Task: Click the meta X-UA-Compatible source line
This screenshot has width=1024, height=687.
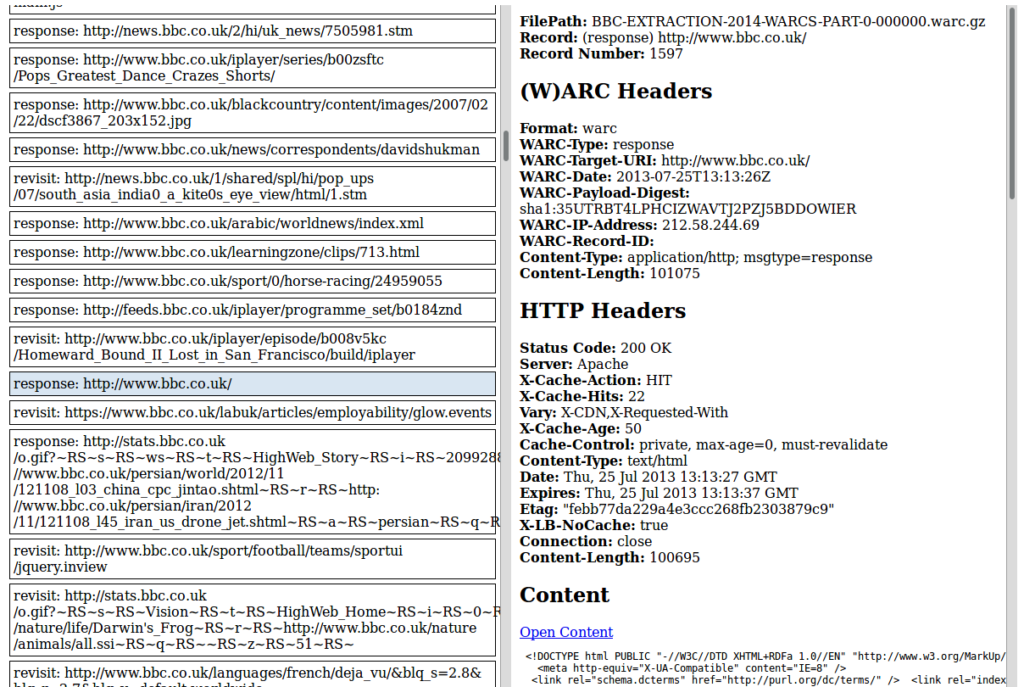Action: click(x=692, y=668)
